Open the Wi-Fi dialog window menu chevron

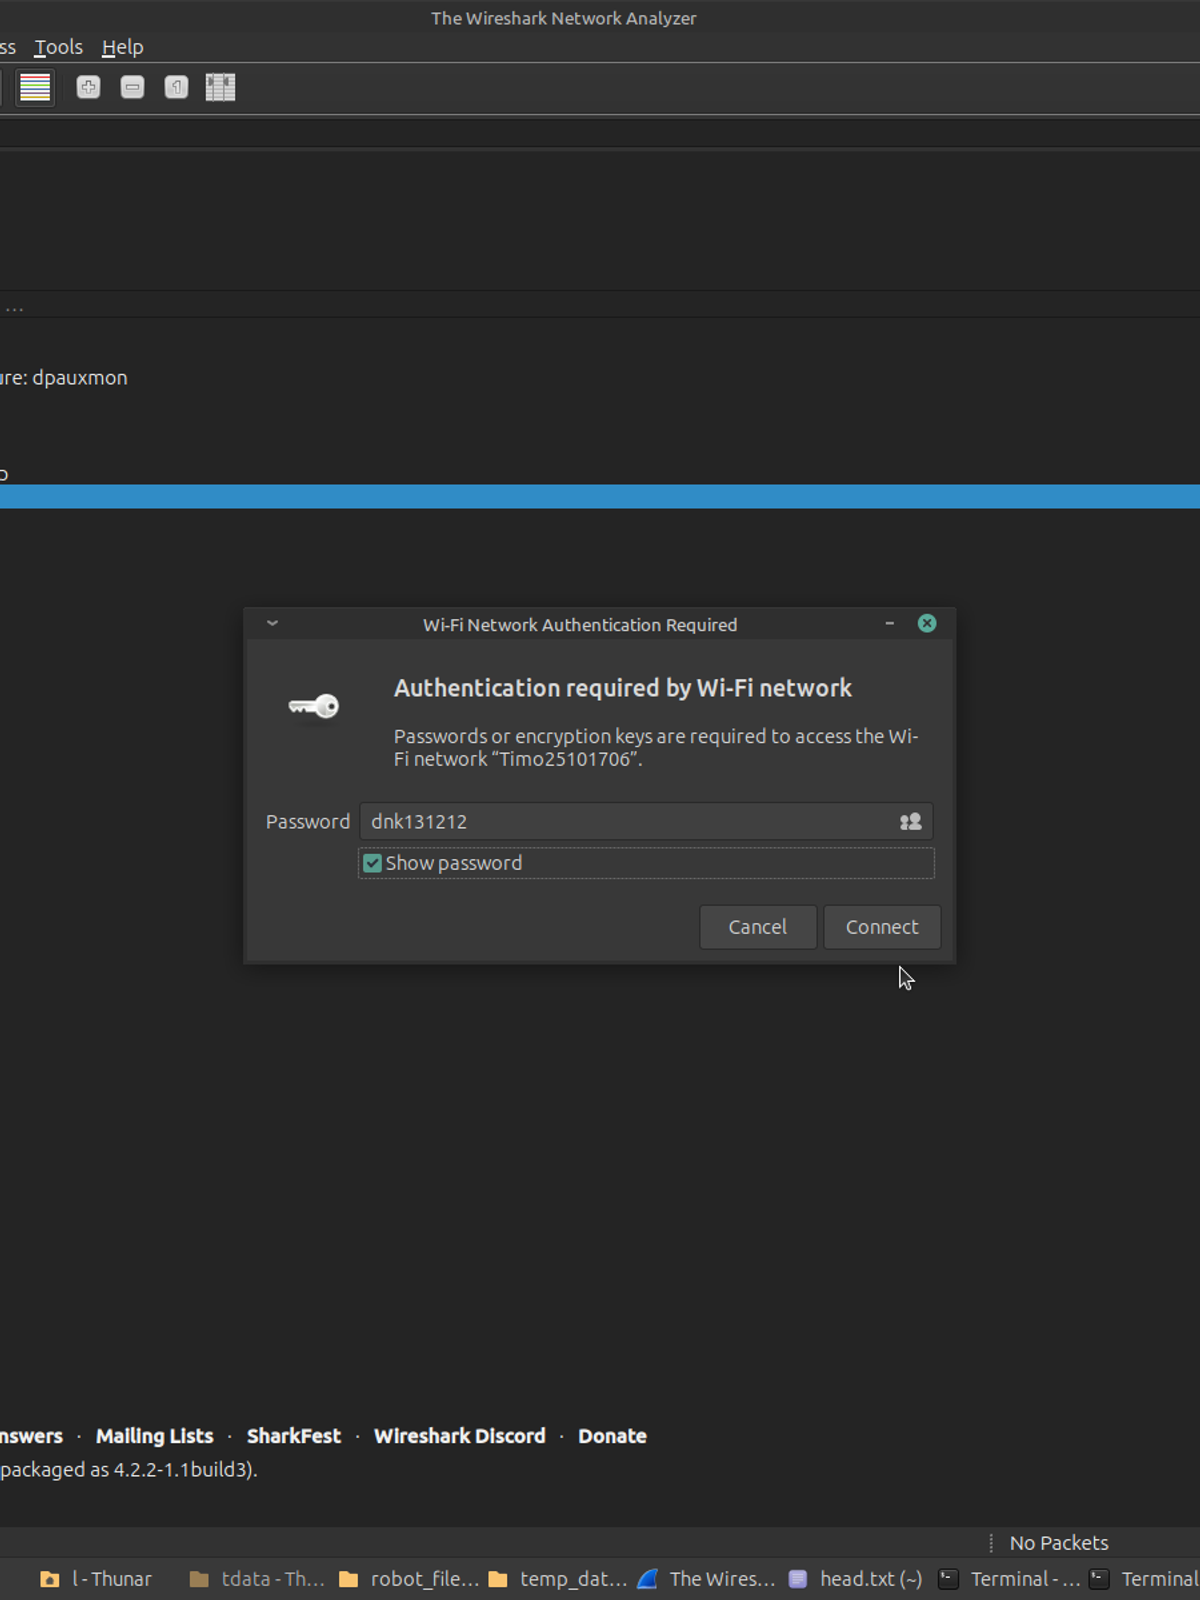pyautogui.click(x=272, y=624)
